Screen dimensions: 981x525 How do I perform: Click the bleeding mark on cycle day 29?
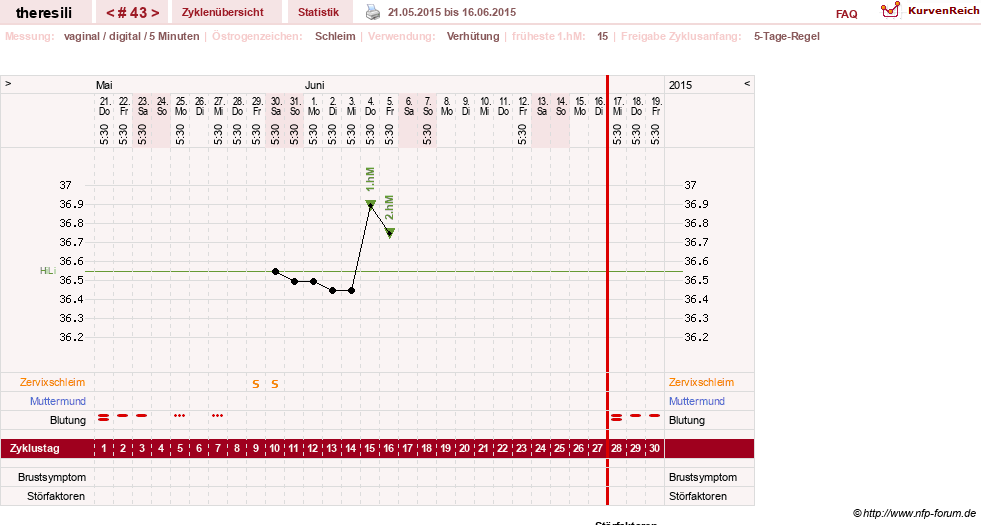pos(636,415)
